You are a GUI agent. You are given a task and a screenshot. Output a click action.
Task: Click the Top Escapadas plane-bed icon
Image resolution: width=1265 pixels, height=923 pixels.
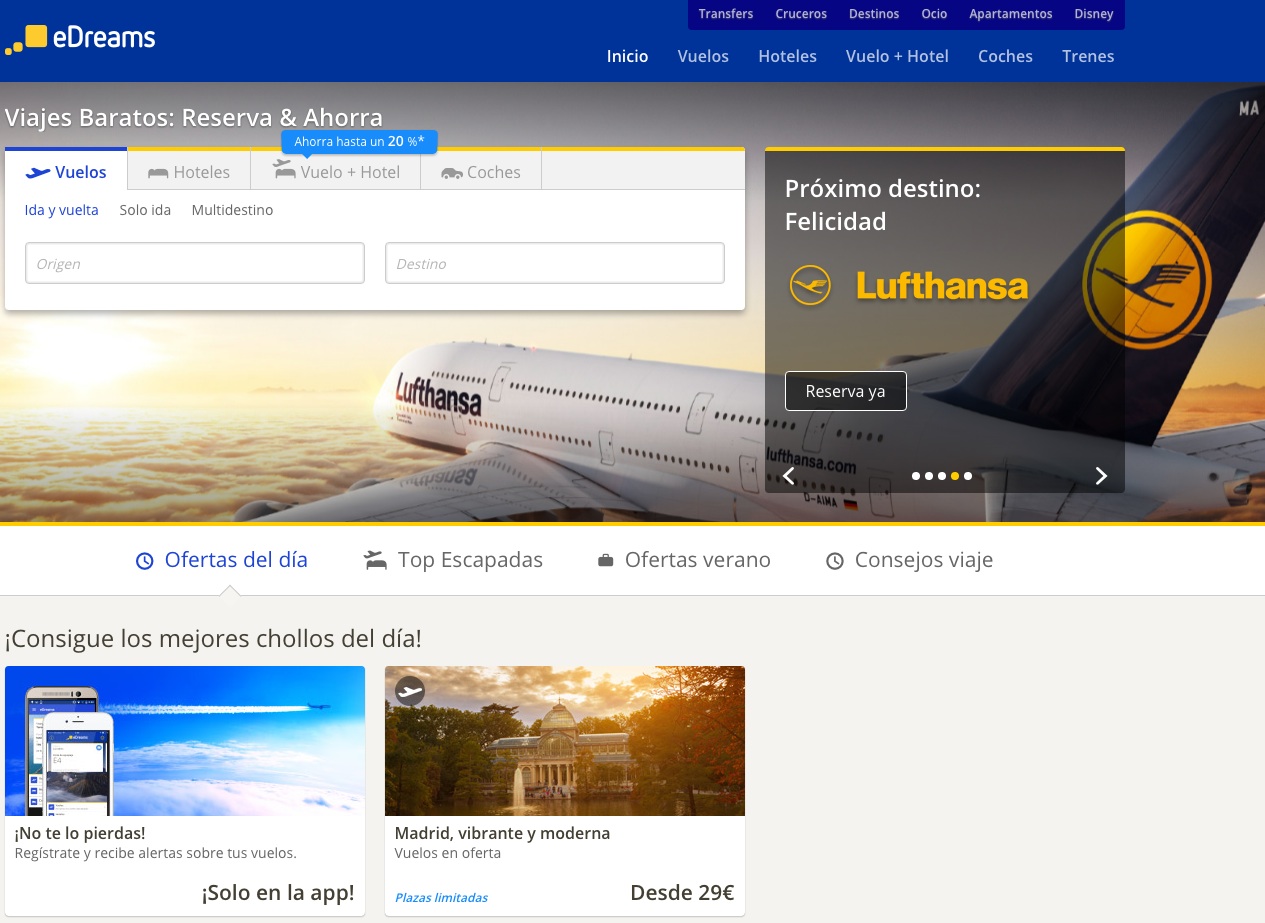tap(375, 560)
